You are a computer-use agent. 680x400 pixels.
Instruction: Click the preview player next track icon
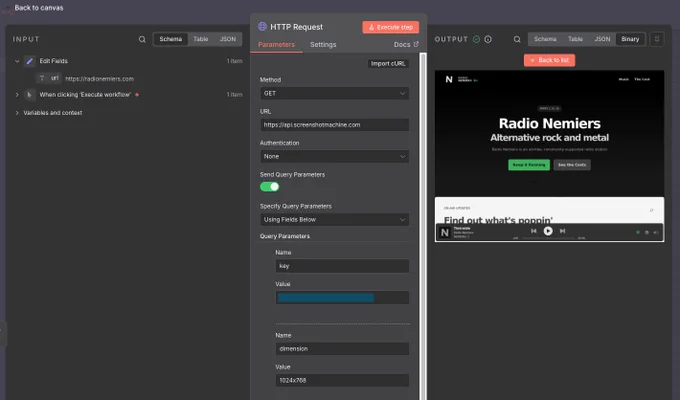tap(562, 231)
